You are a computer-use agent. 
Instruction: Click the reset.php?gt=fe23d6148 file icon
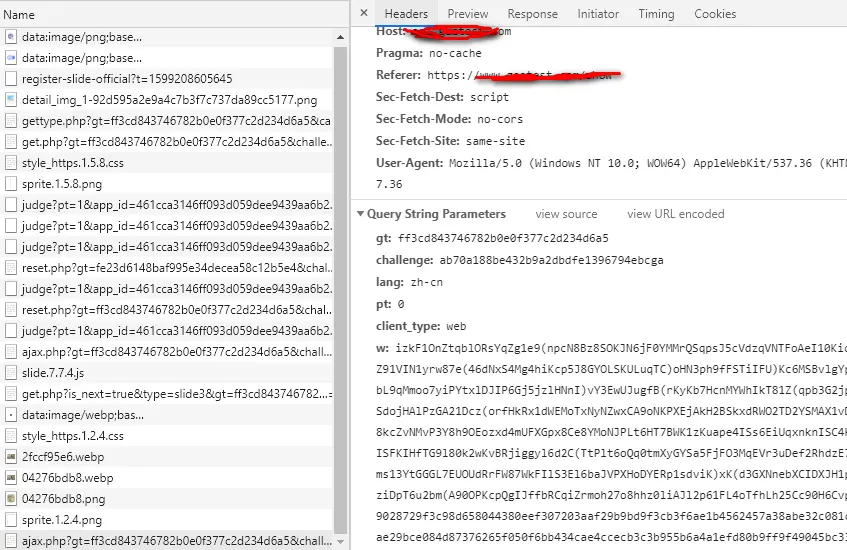(11, 267)
